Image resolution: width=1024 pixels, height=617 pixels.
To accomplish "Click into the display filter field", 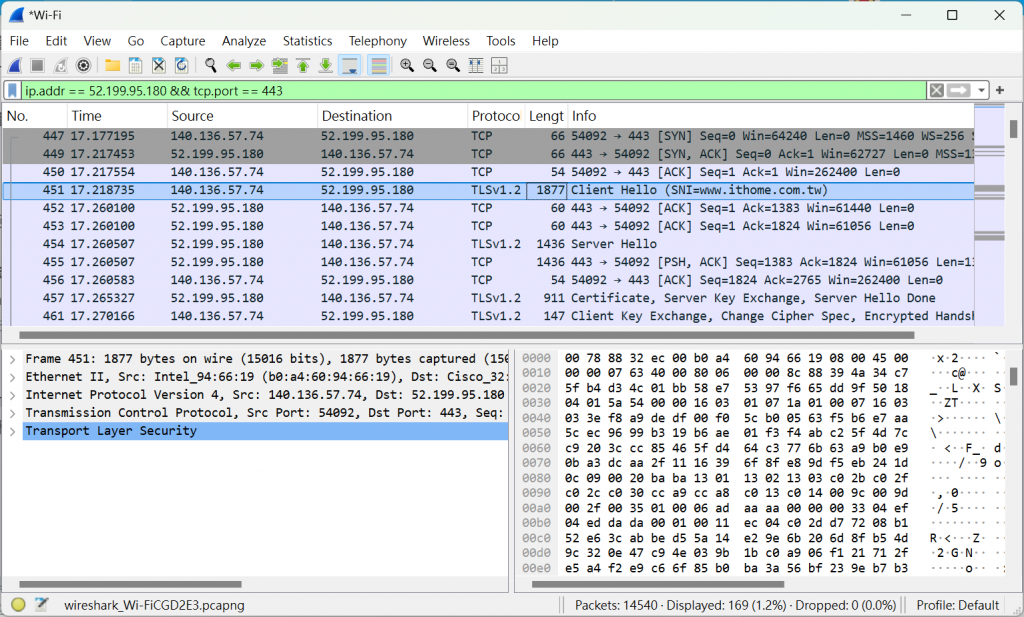I will 474,91.
